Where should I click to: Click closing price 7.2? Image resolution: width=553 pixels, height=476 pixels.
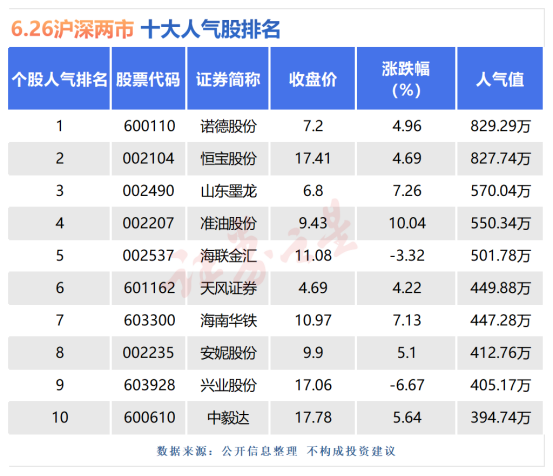click(313, 126)
